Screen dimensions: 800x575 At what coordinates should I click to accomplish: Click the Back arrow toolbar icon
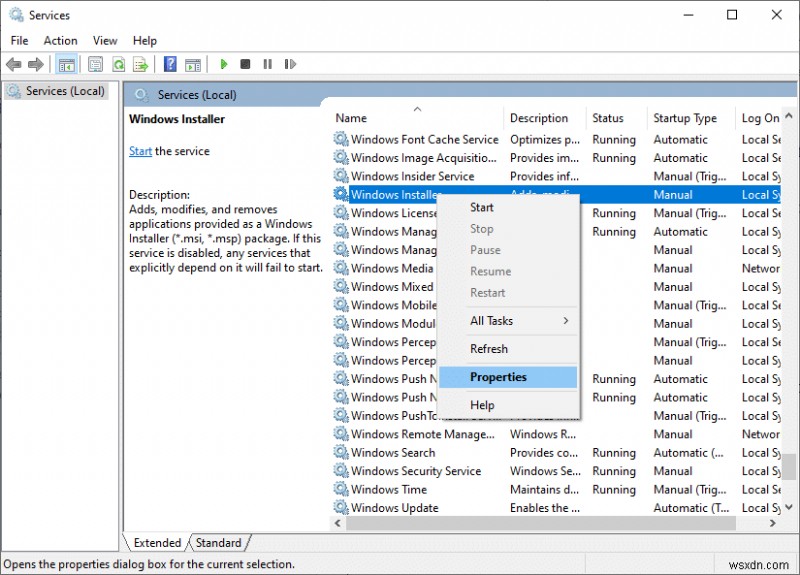tap(14, 64)
